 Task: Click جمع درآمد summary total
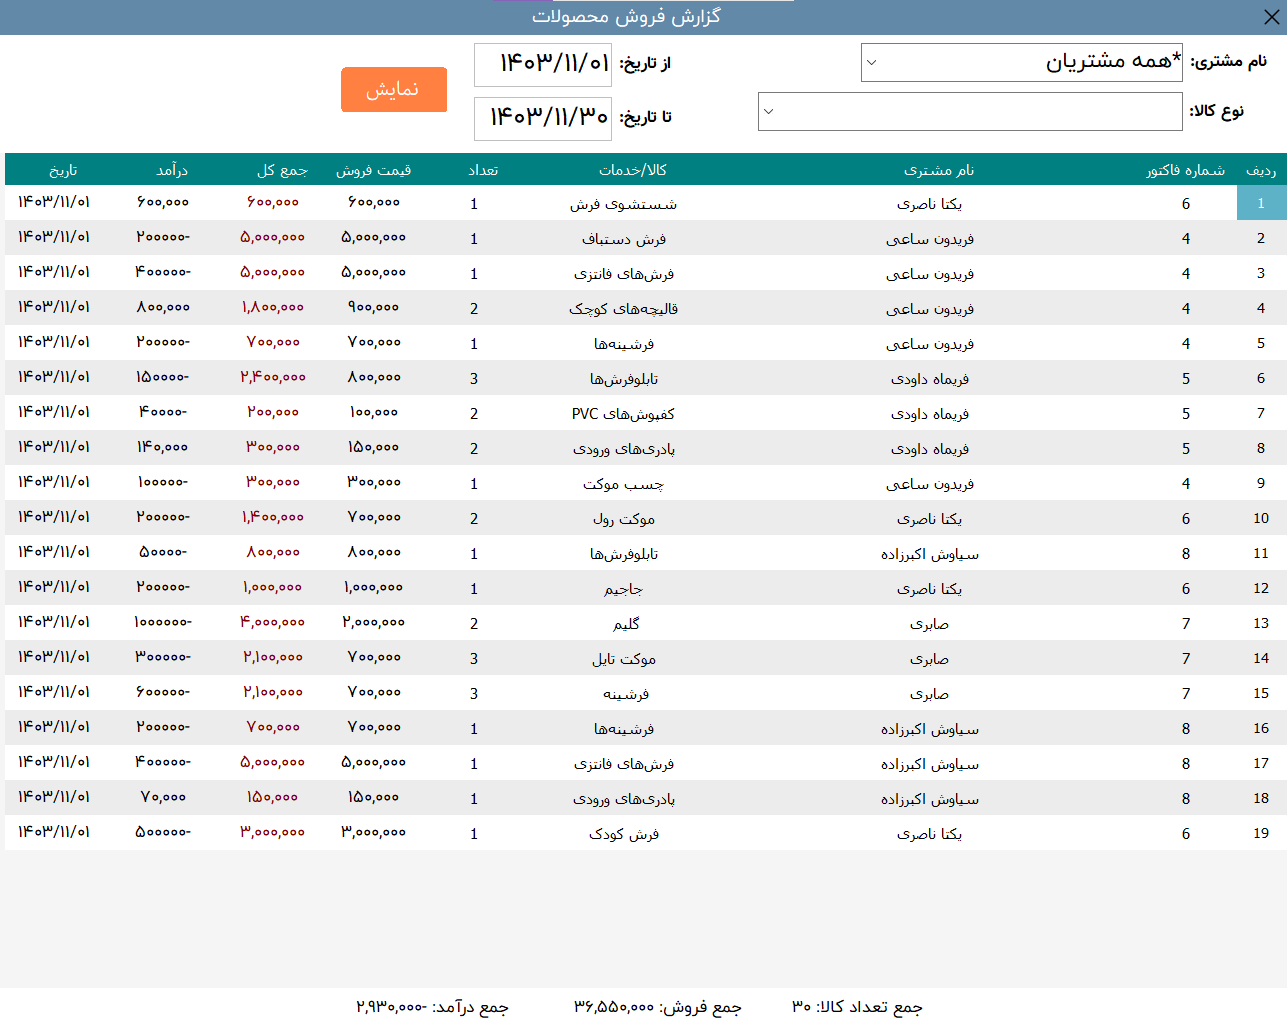tap(432, 1007)
